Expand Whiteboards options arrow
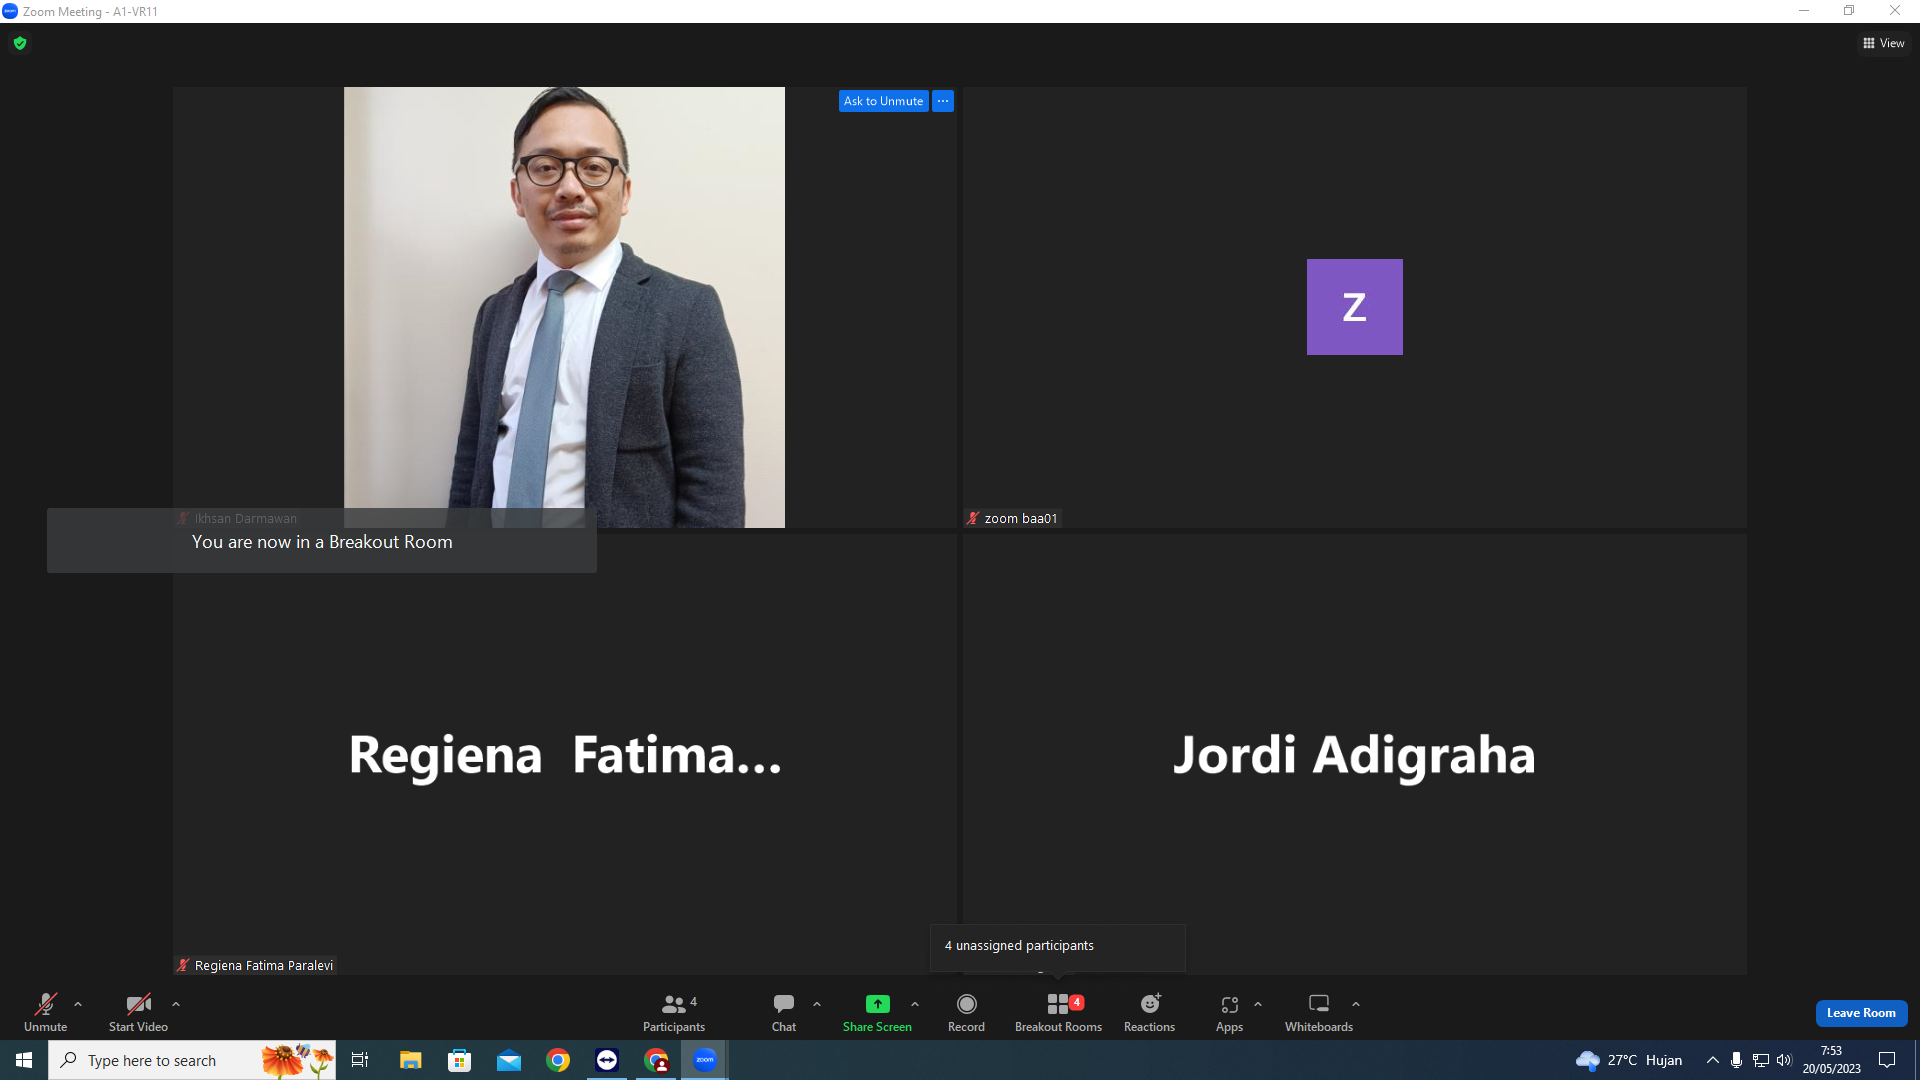The image size is (1920, 1080). (1356, 1004)
